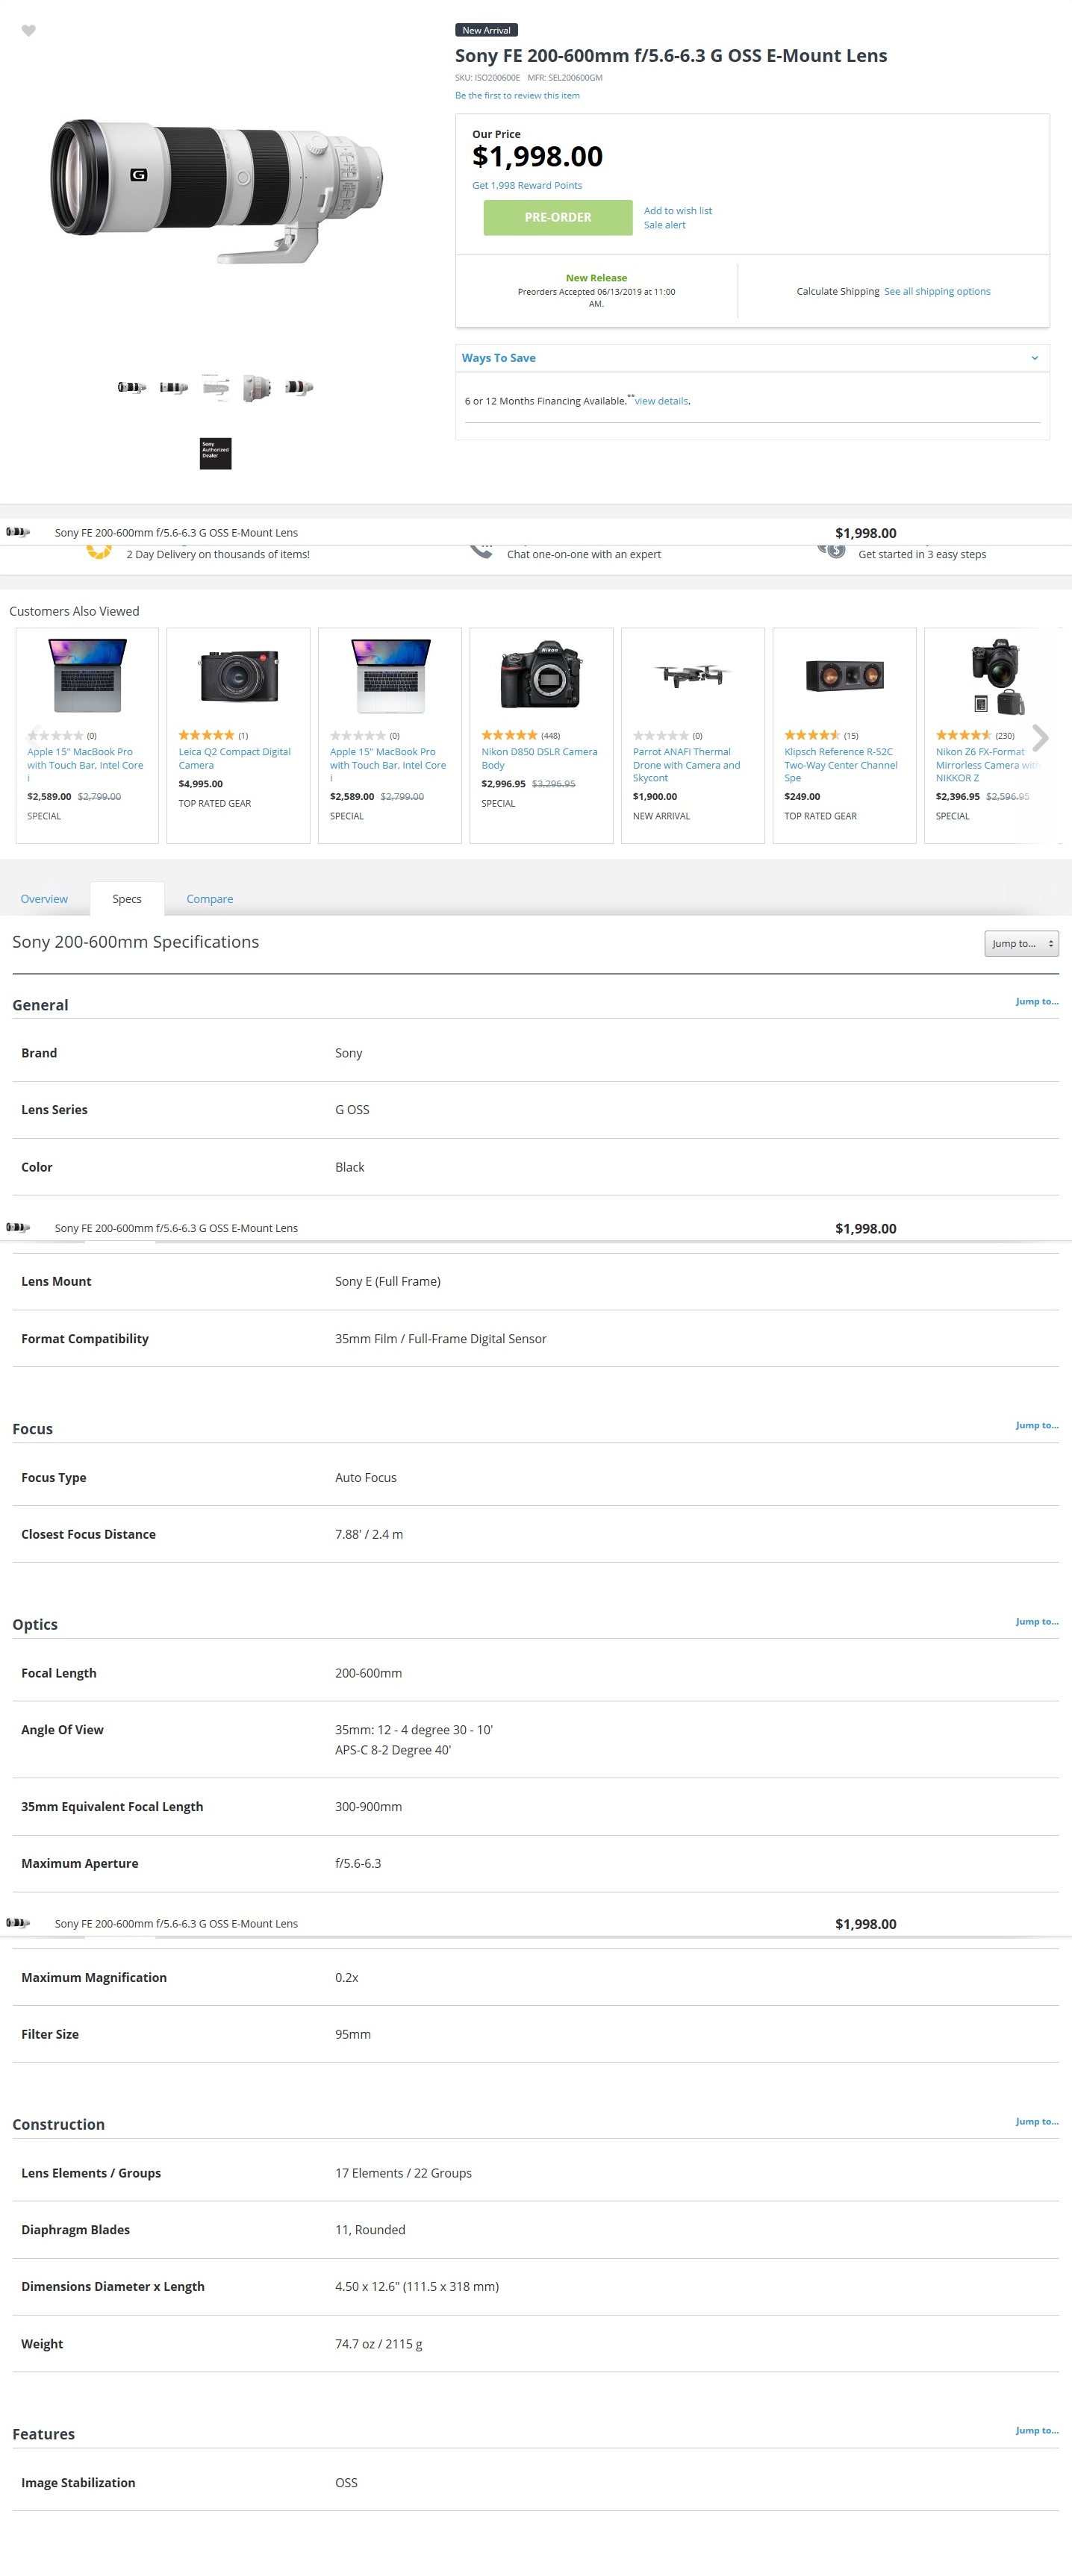
Task: Click the 95mm filter size value
Action: 353,2034
